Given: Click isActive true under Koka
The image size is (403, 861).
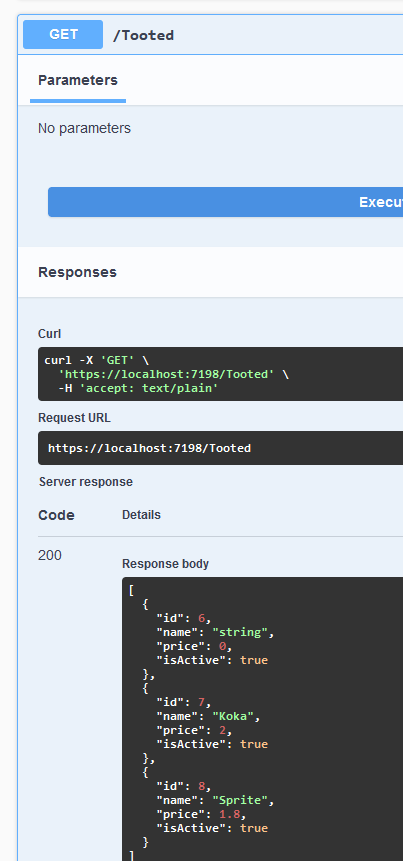Looking at the screenshot, I should [x=212, y=744].
